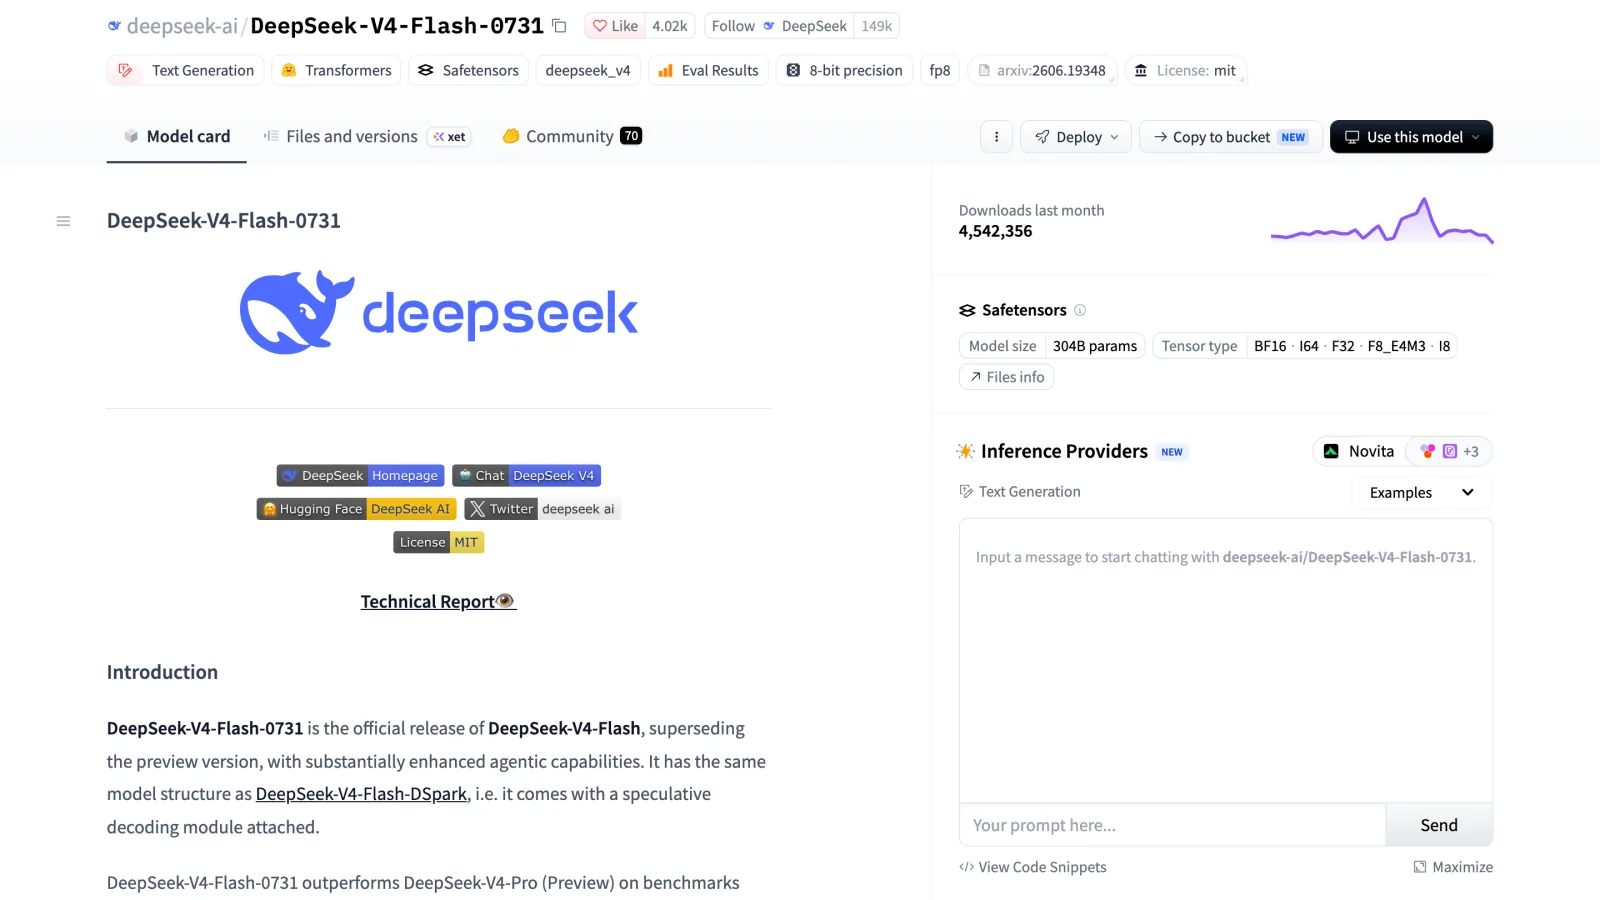The width and height of the screenshot is (1600, 900).
Task: Click the deepseek-ai organization name in header
Action: [x=182, y=26]
